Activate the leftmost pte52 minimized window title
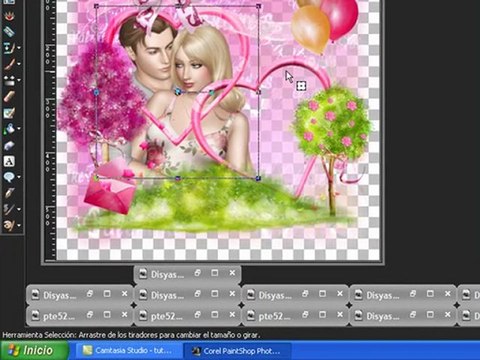 59,316
